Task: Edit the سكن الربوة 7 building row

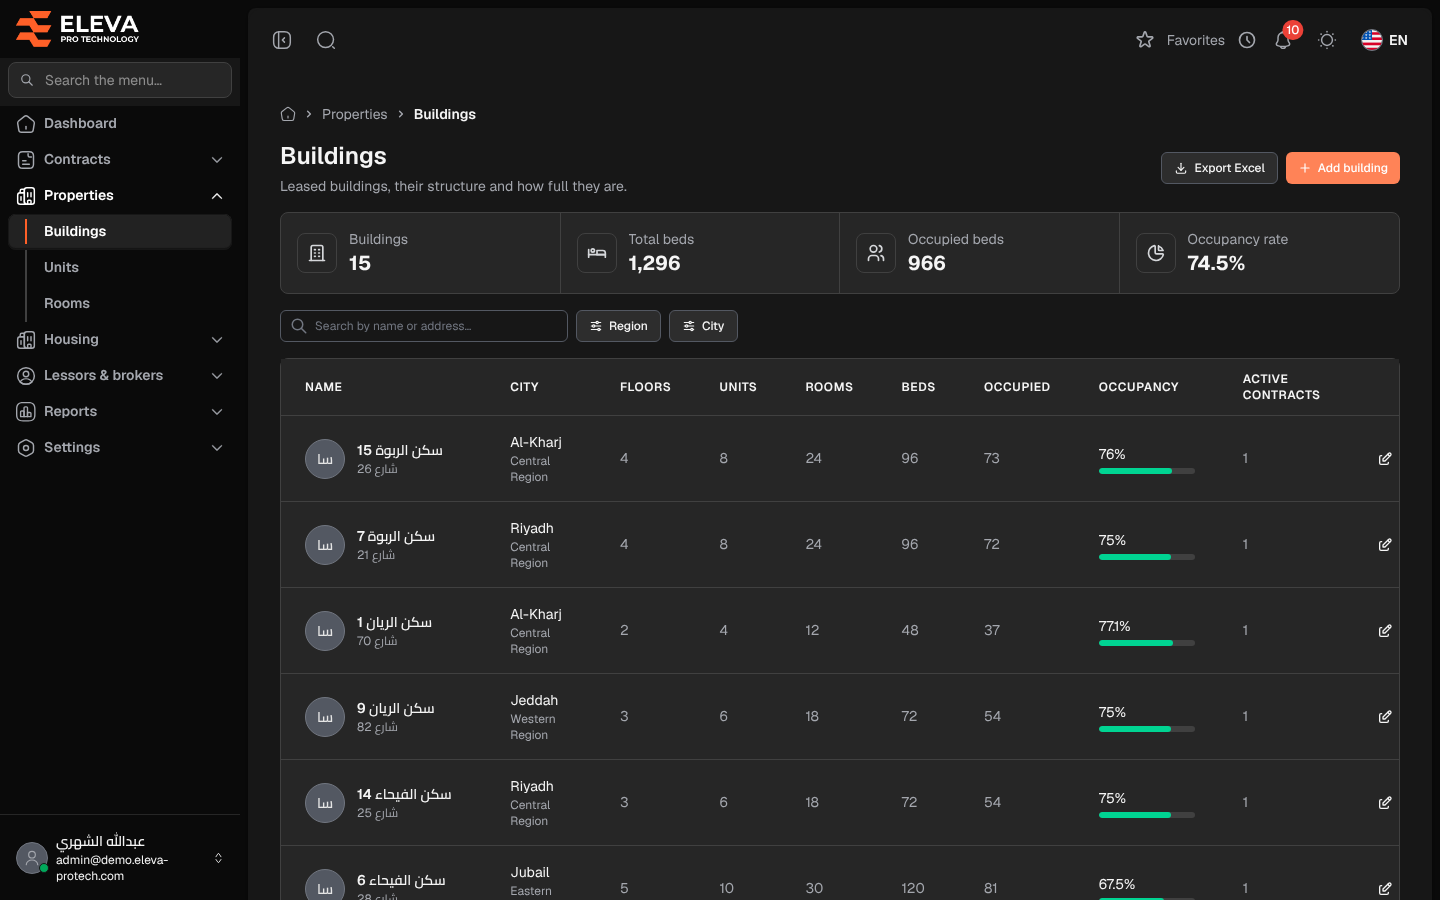Action: 1385,545
